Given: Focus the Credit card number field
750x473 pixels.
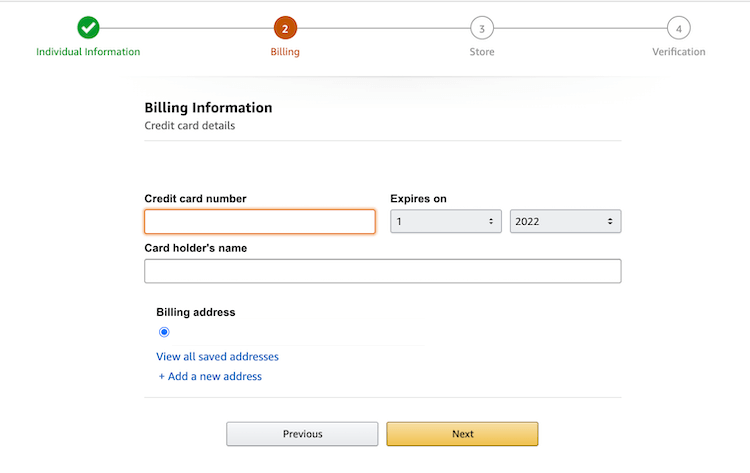Looking at the screenshot, I should coord(260,221).
